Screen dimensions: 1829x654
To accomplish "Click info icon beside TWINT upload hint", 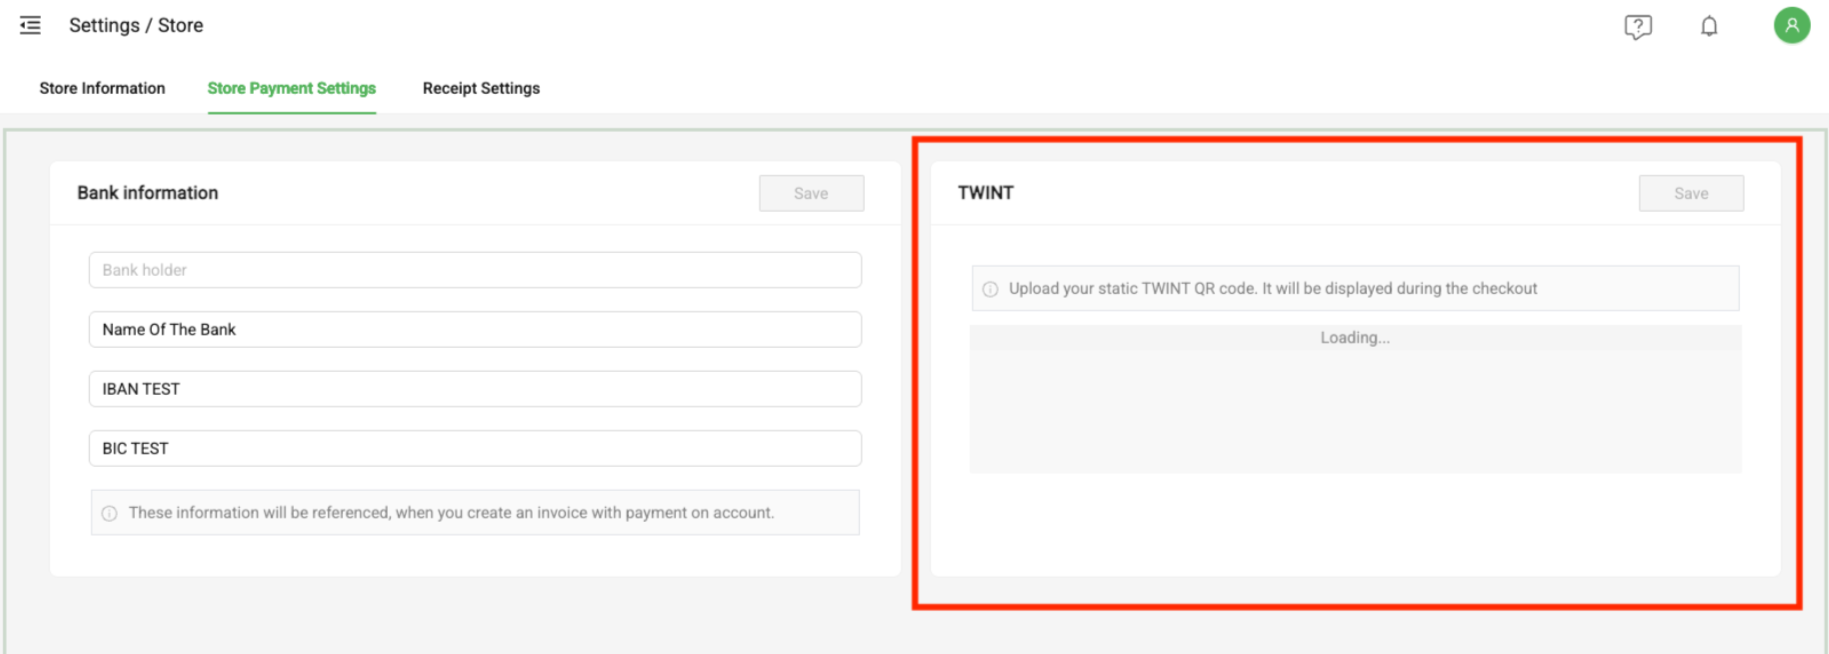I will (x=990, y=289).
